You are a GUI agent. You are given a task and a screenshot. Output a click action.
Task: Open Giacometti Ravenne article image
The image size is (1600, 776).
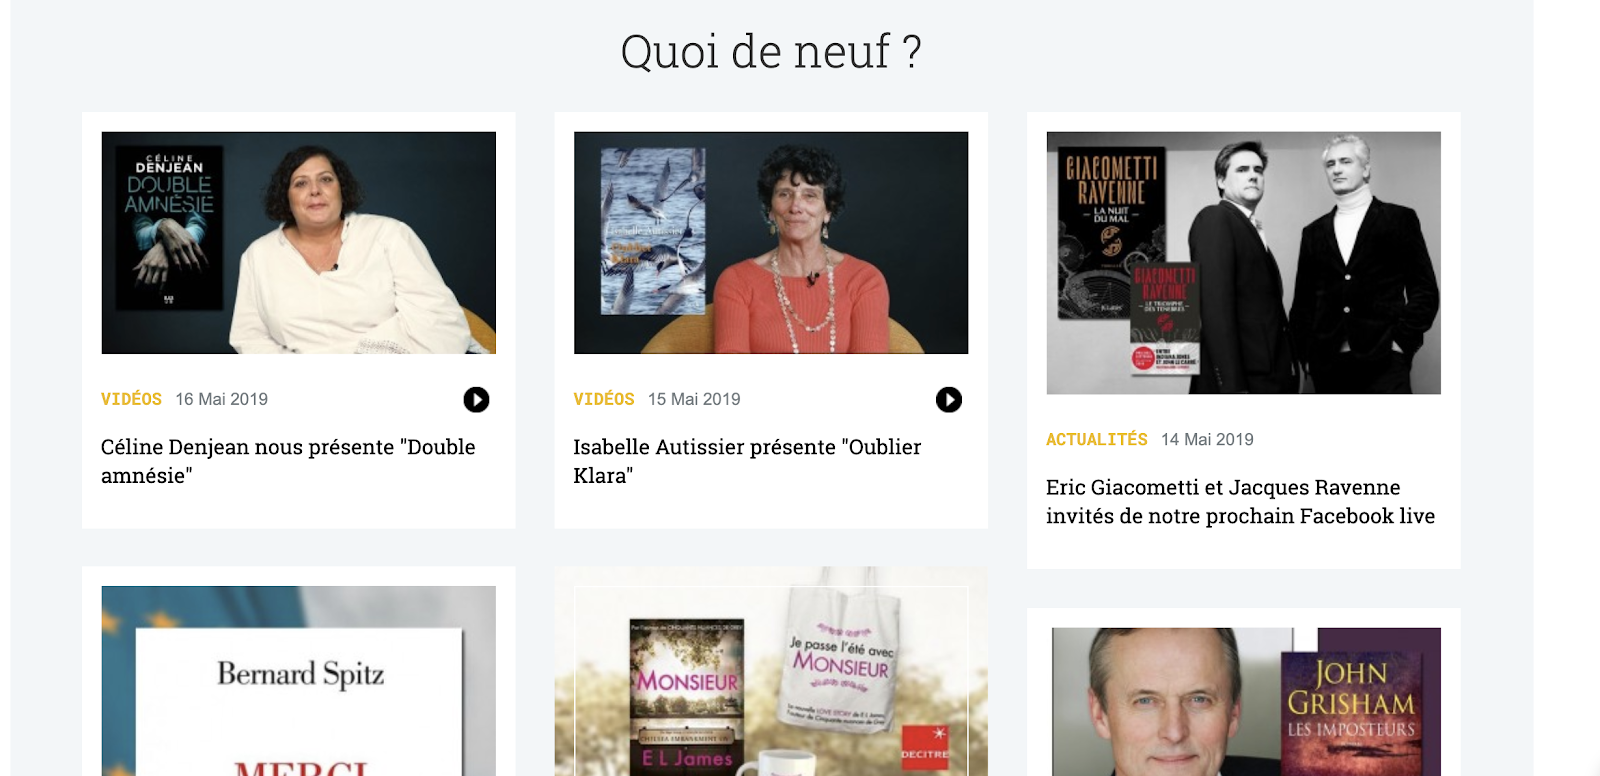tap(1244, 263)
